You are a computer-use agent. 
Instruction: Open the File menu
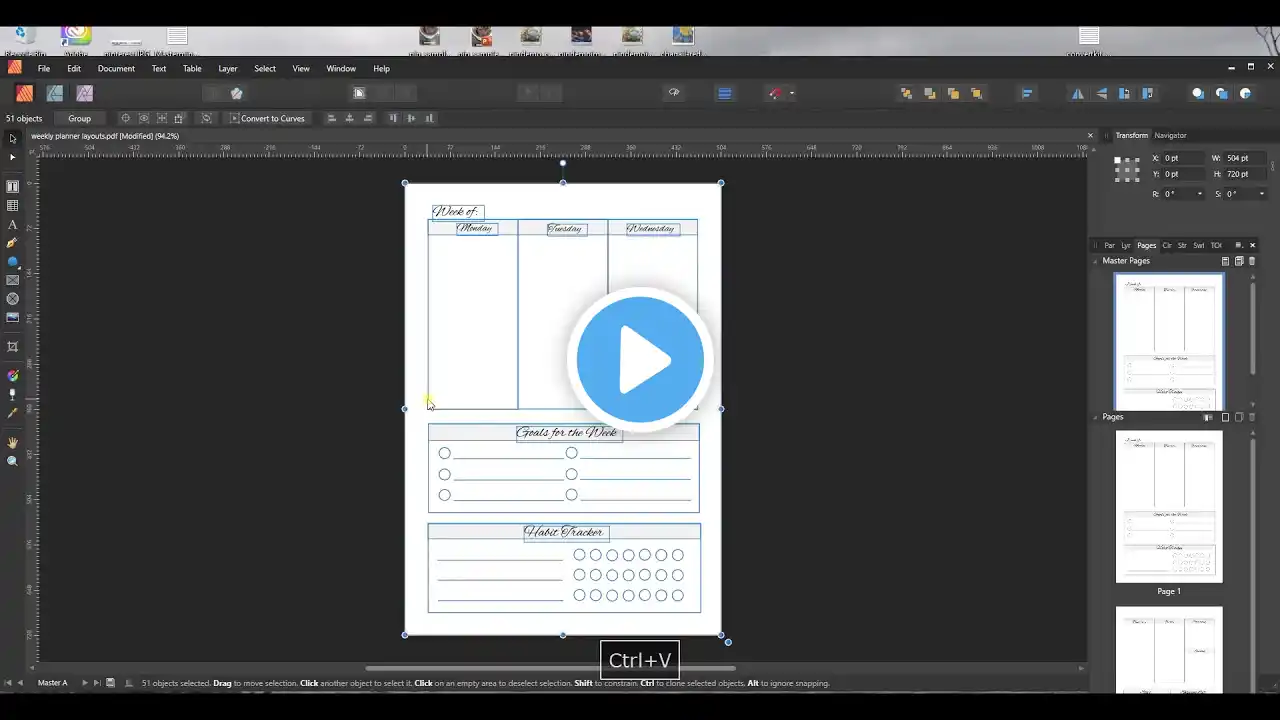point(44,69)
